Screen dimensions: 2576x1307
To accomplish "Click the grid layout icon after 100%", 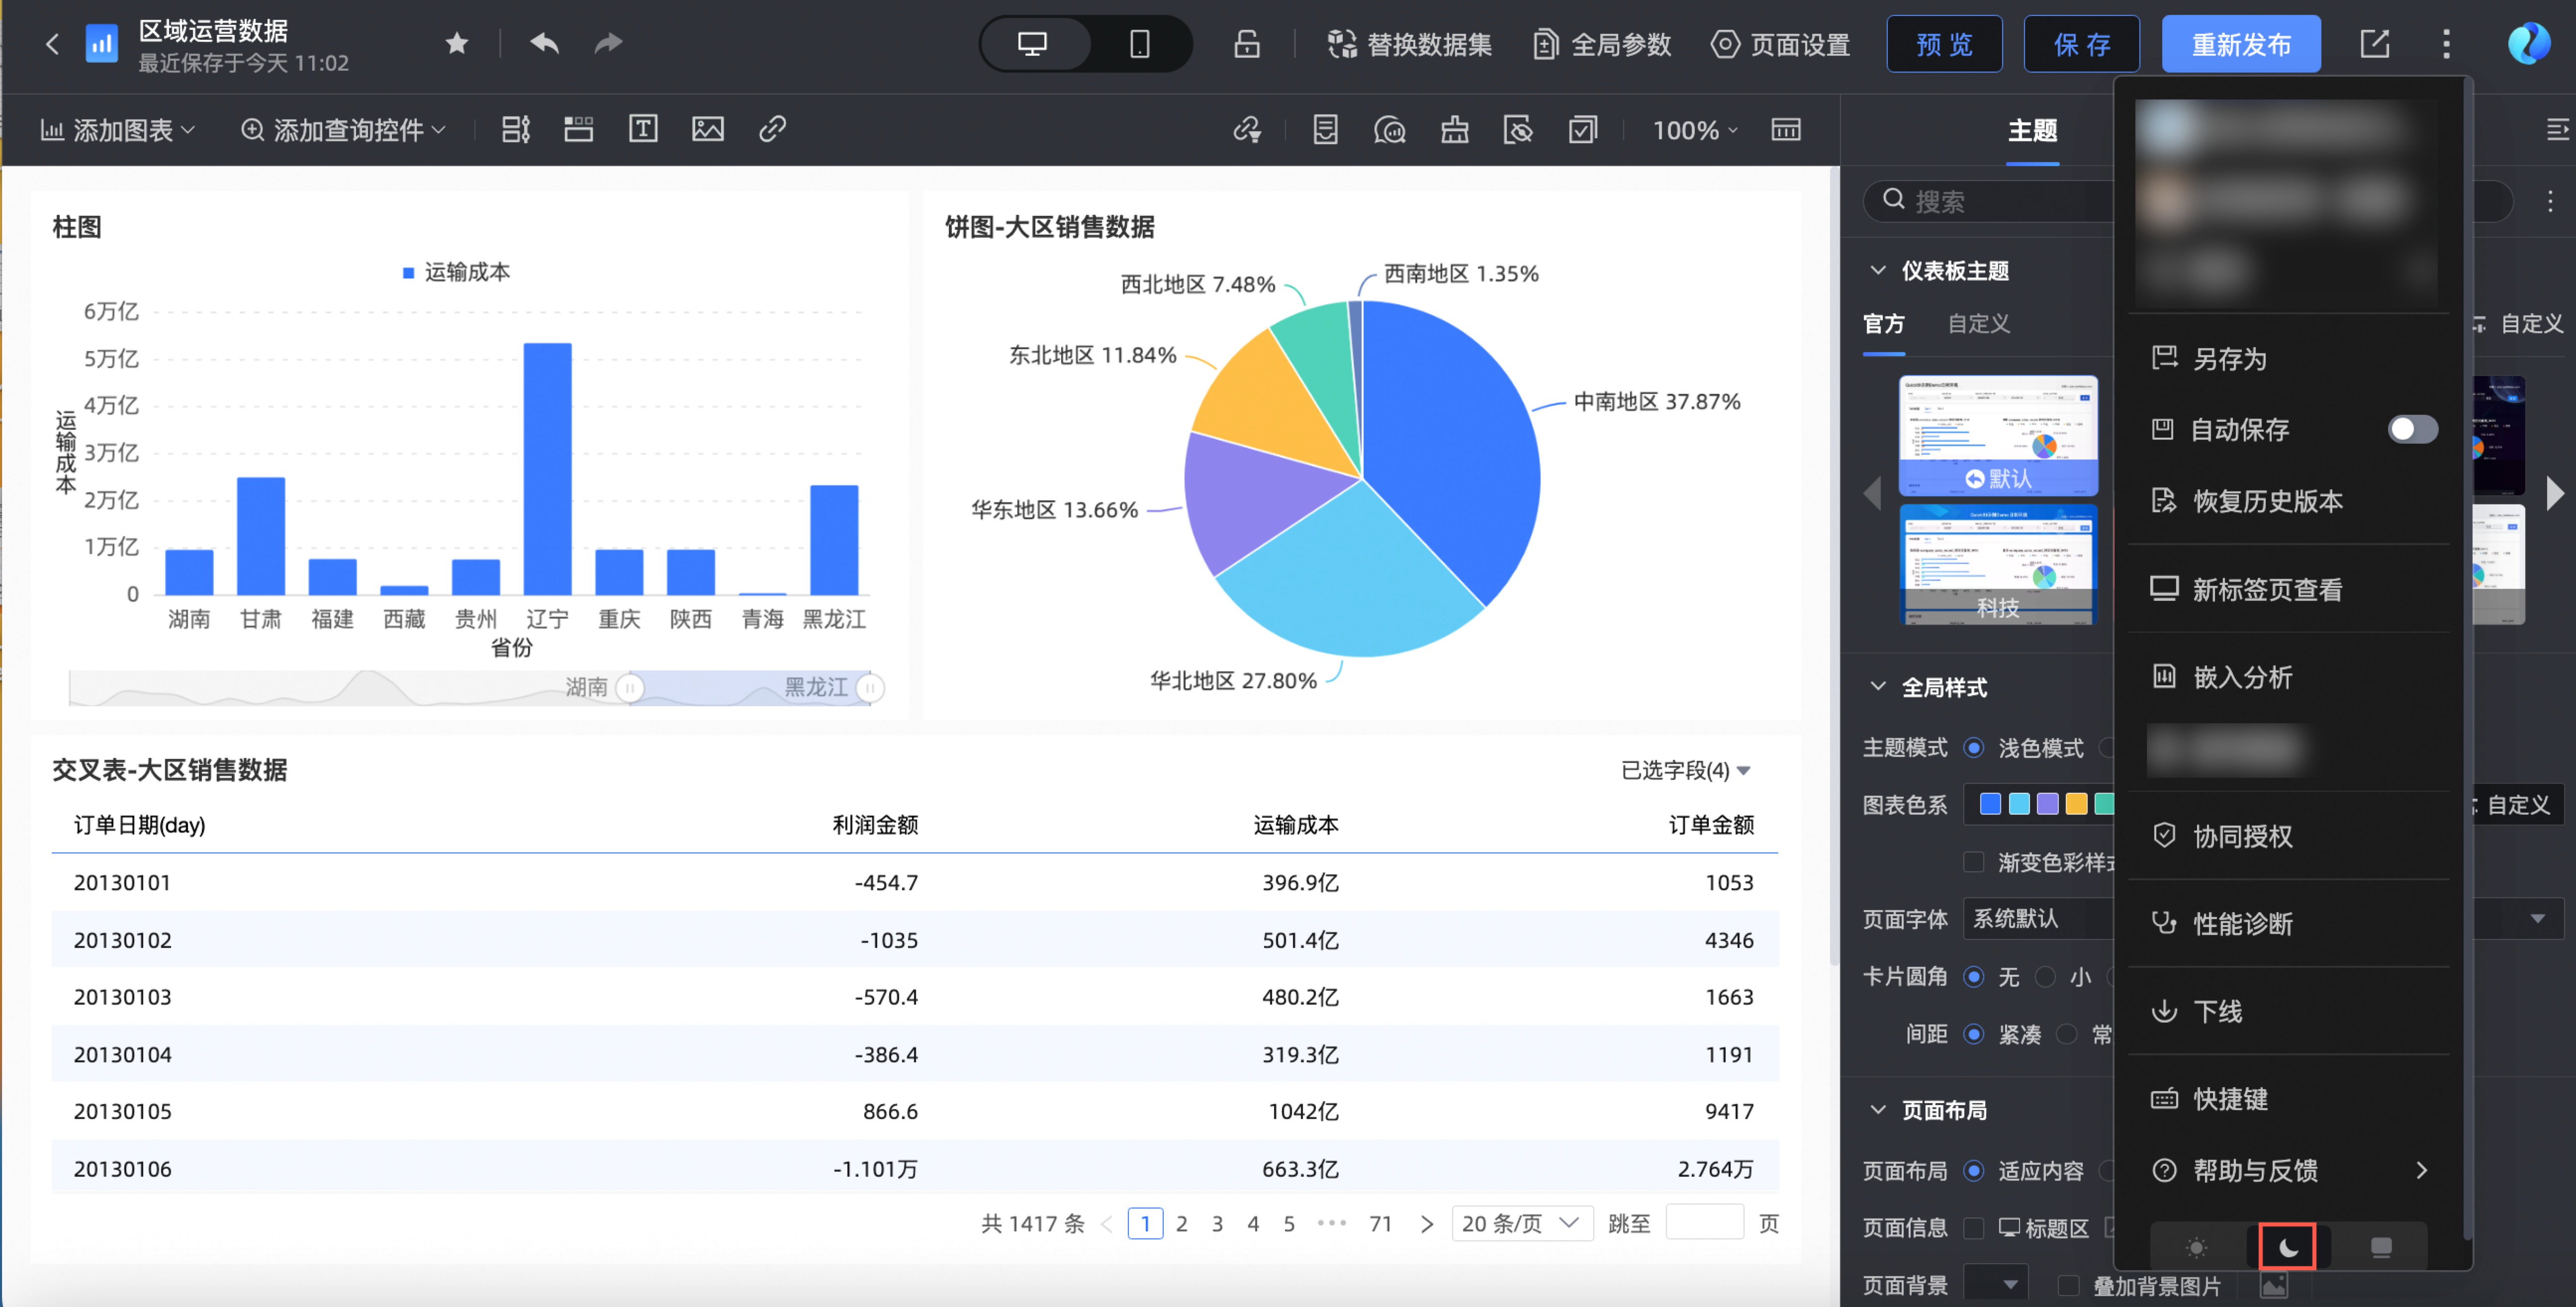I will pyautogui.click(x=1786, y=130).
